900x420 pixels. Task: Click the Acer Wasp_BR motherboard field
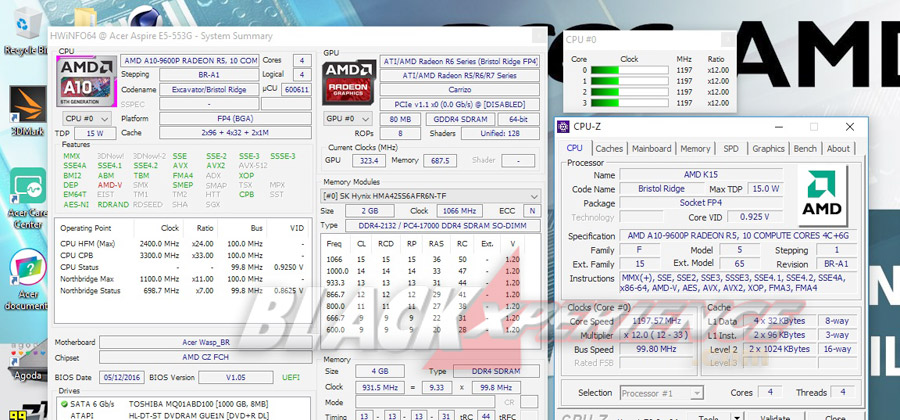(205, 343)
